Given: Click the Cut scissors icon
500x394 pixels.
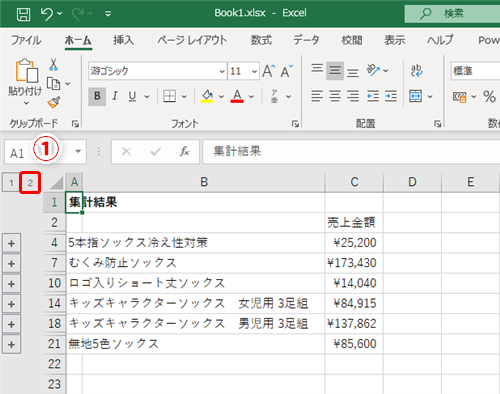Looking at the screenshot, I should (53, 64).
